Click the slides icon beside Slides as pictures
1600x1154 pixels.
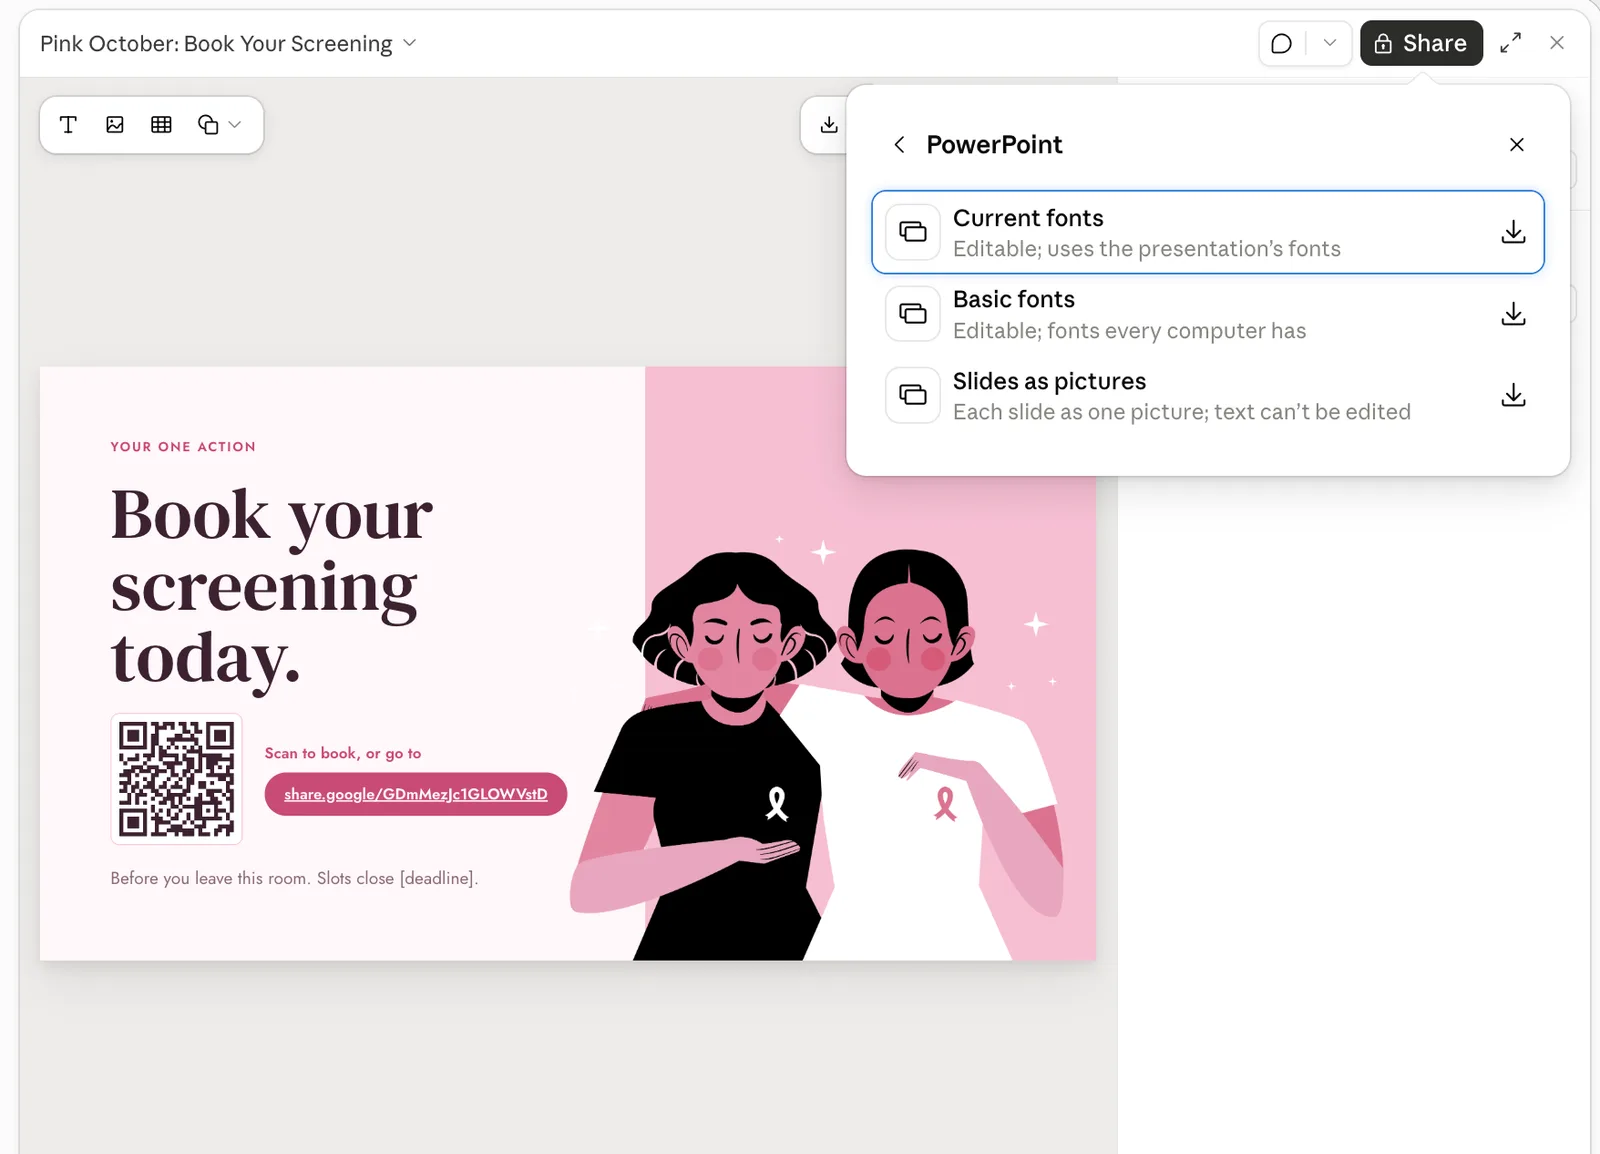[913, 395]
